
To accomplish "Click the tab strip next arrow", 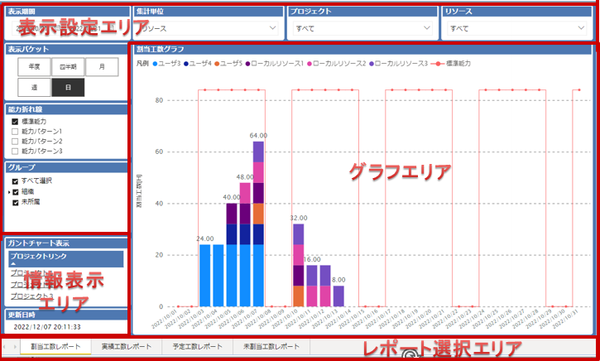I will point(15,347).
